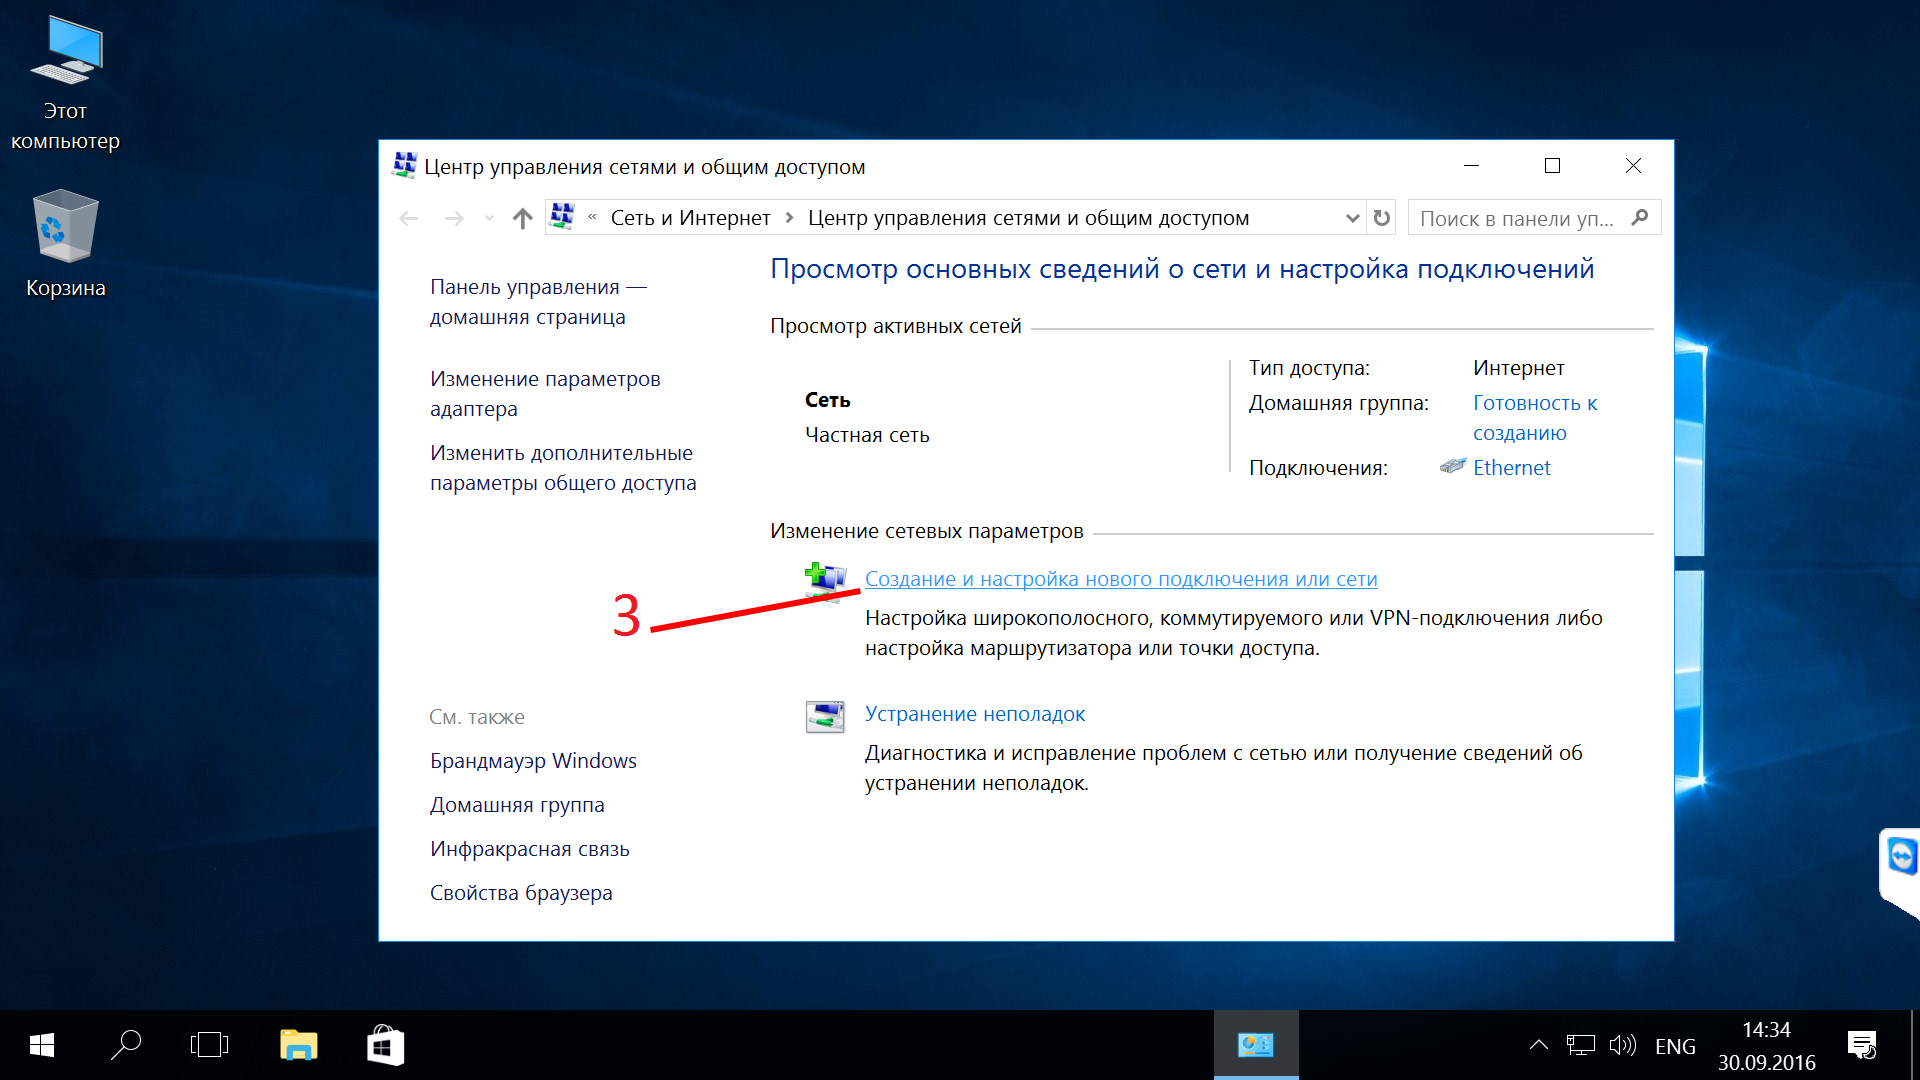Close the network center window

click(1633, 166)
